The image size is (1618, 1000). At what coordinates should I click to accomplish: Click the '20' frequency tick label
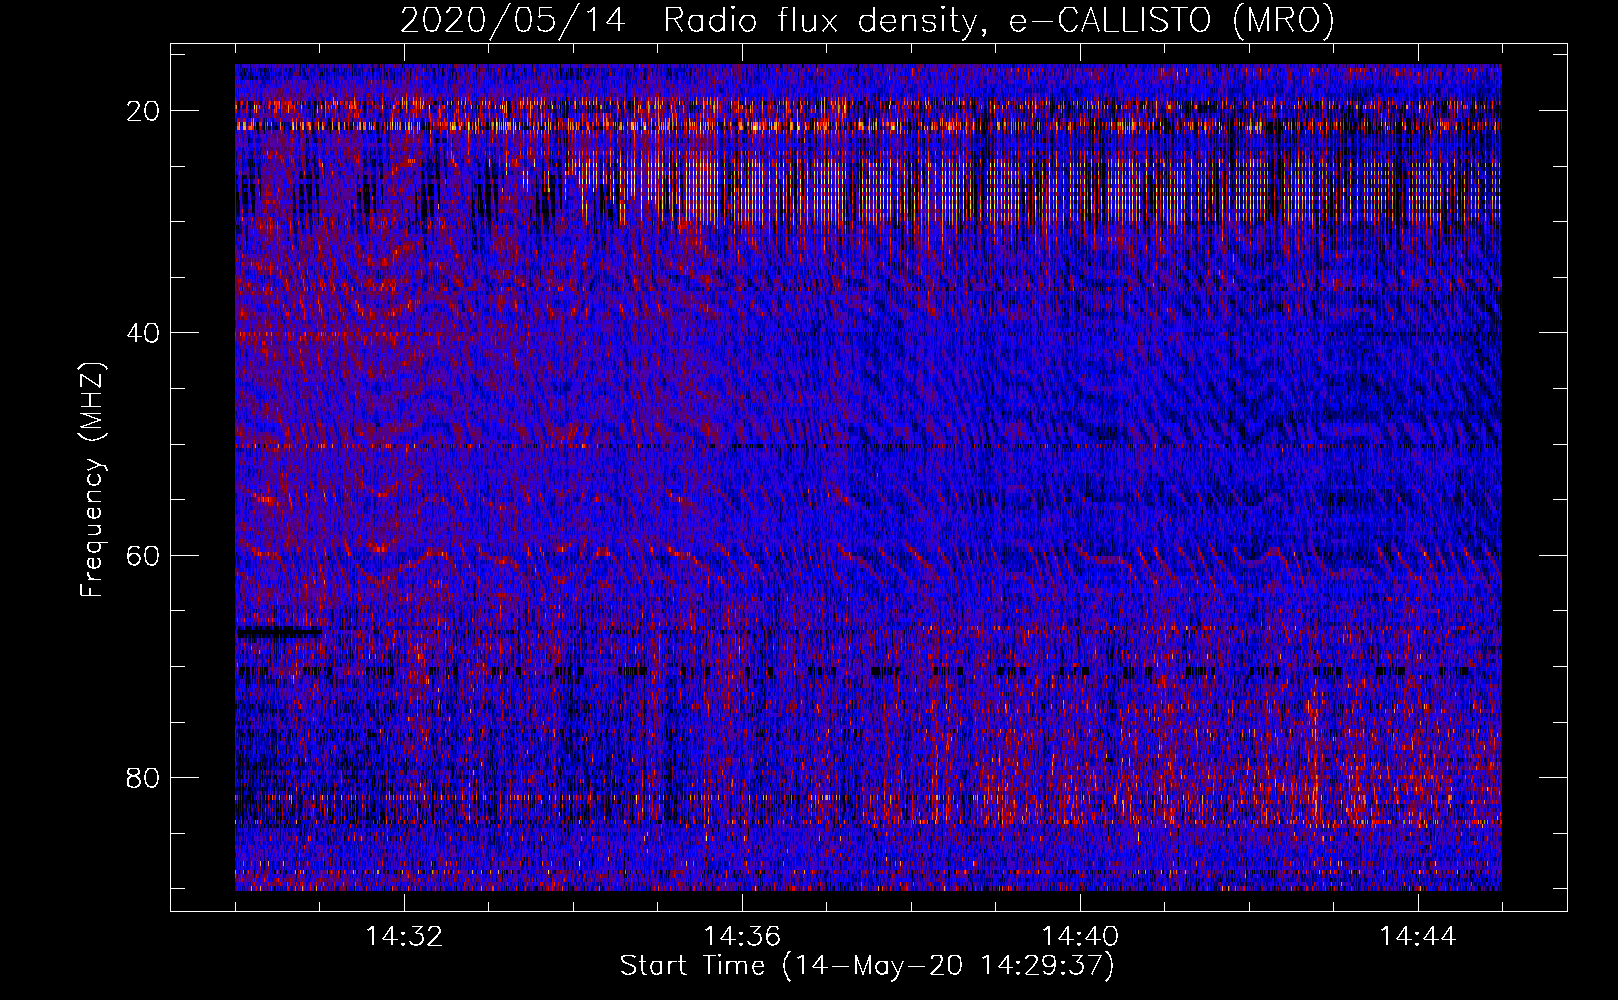coord(144,111)
